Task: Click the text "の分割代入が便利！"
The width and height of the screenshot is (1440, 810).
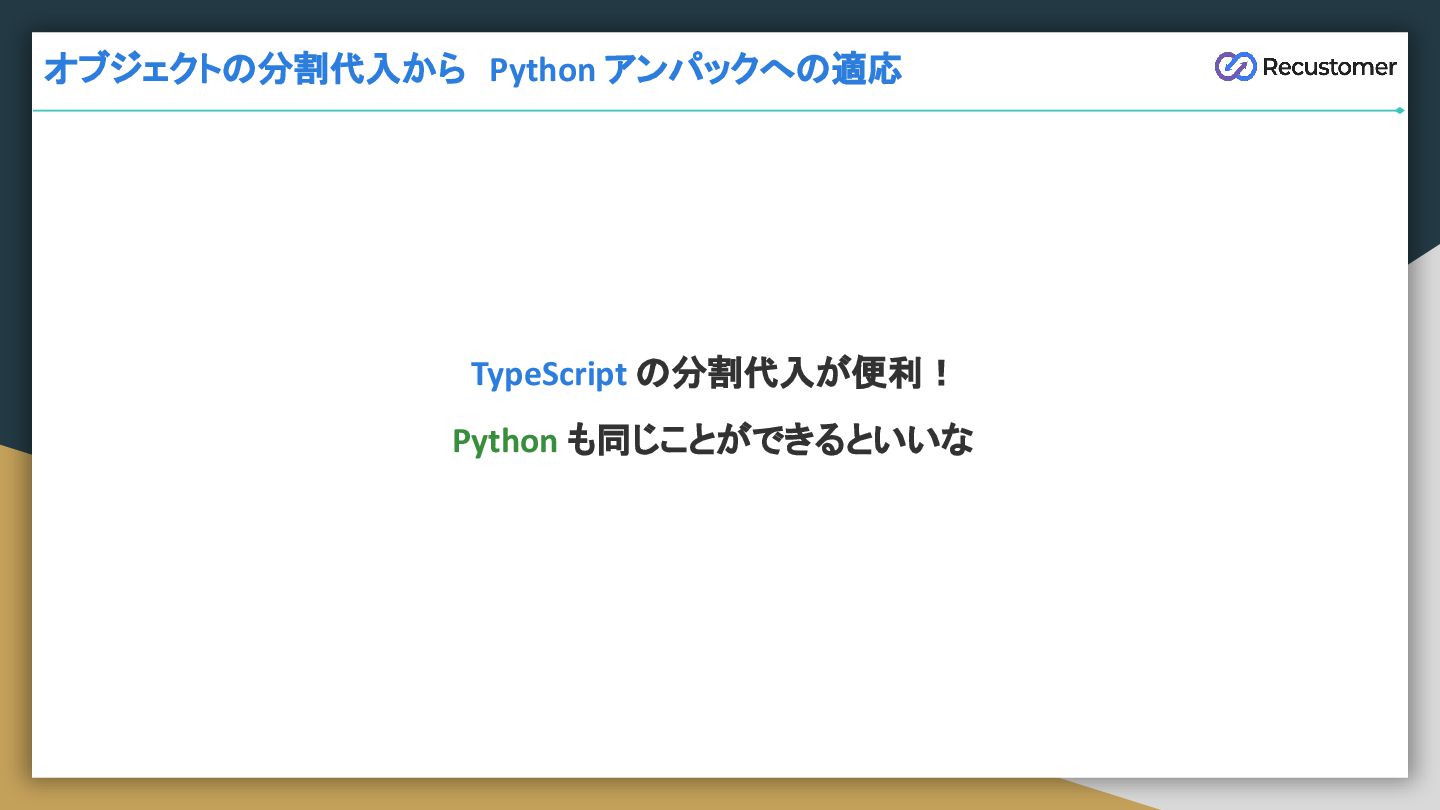Action: [792, 375]
